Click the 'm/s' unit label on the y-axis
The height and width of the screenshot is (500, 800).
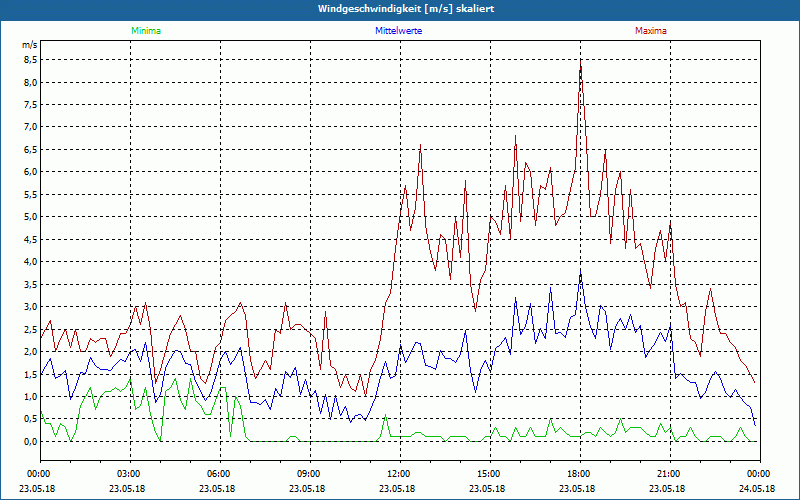[30, 45]
